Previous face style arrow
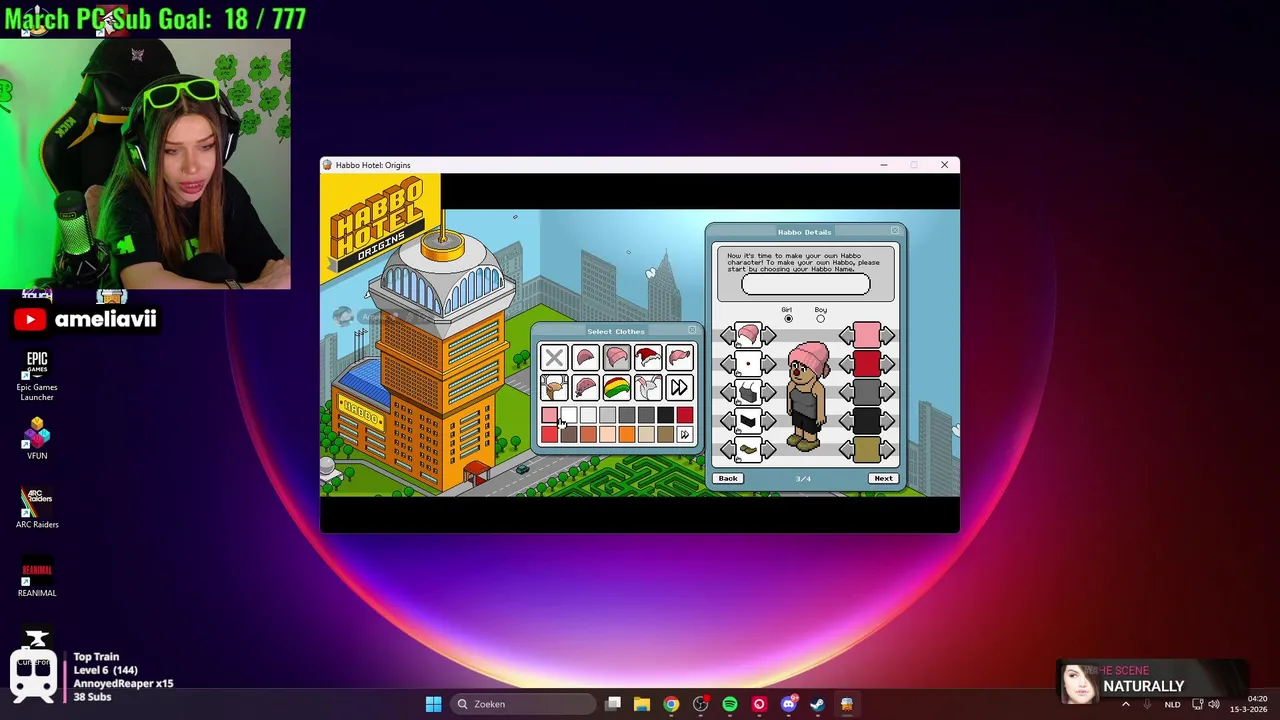 tap(727, 364)
